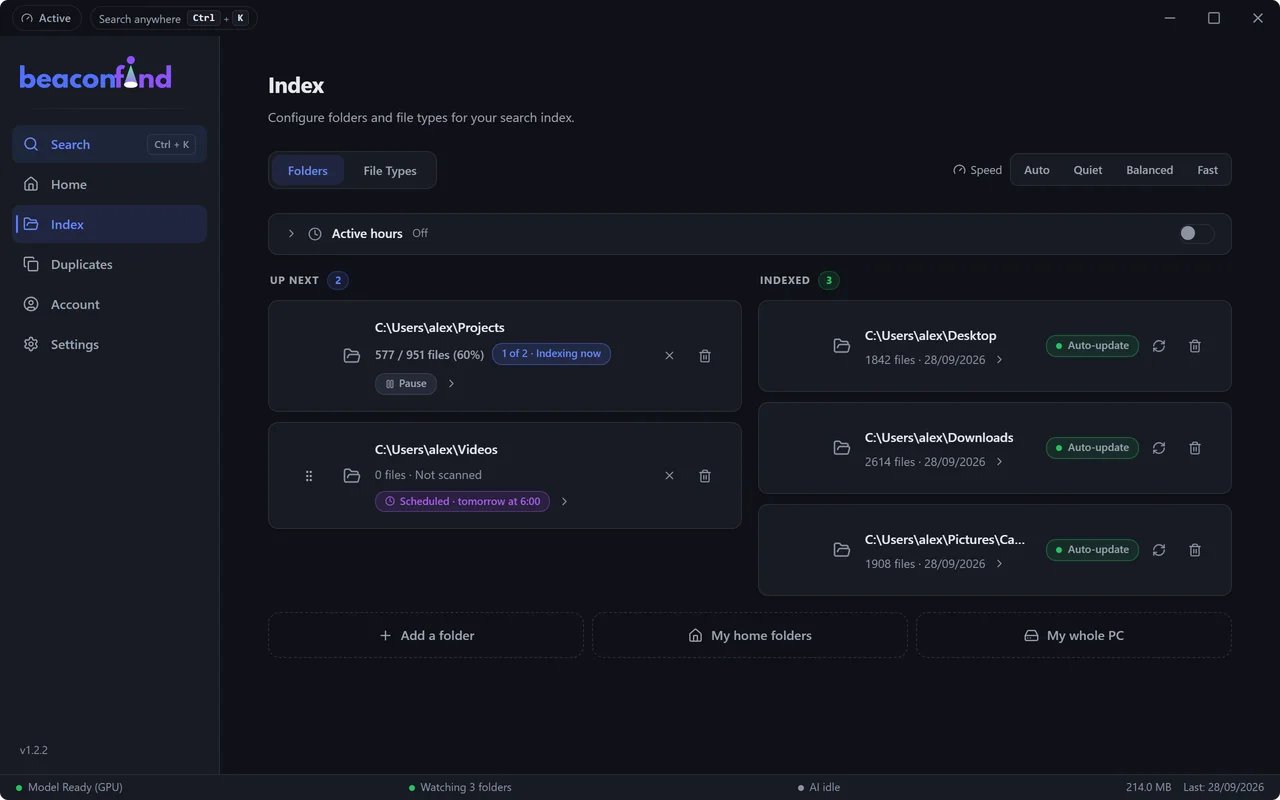1280x800 pixels.
Task: Set indexing speed to Quiet
Action: point(1088,170)
